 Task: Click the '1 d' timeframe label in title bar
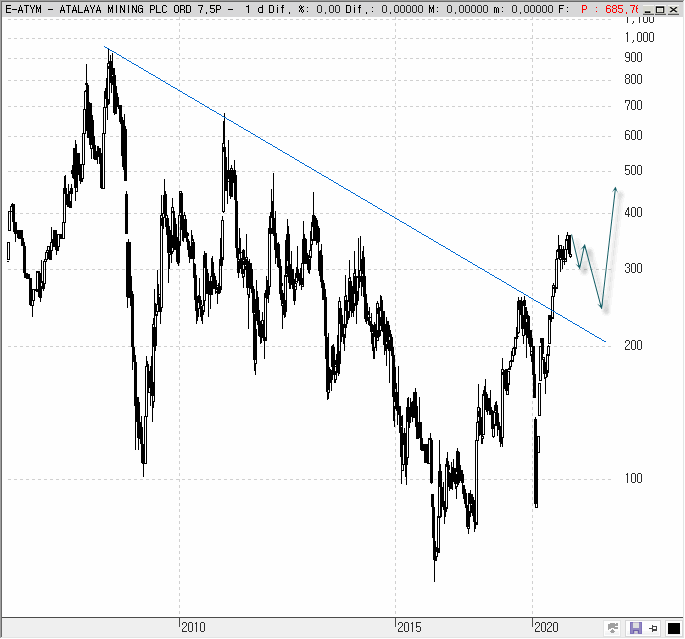254,9
